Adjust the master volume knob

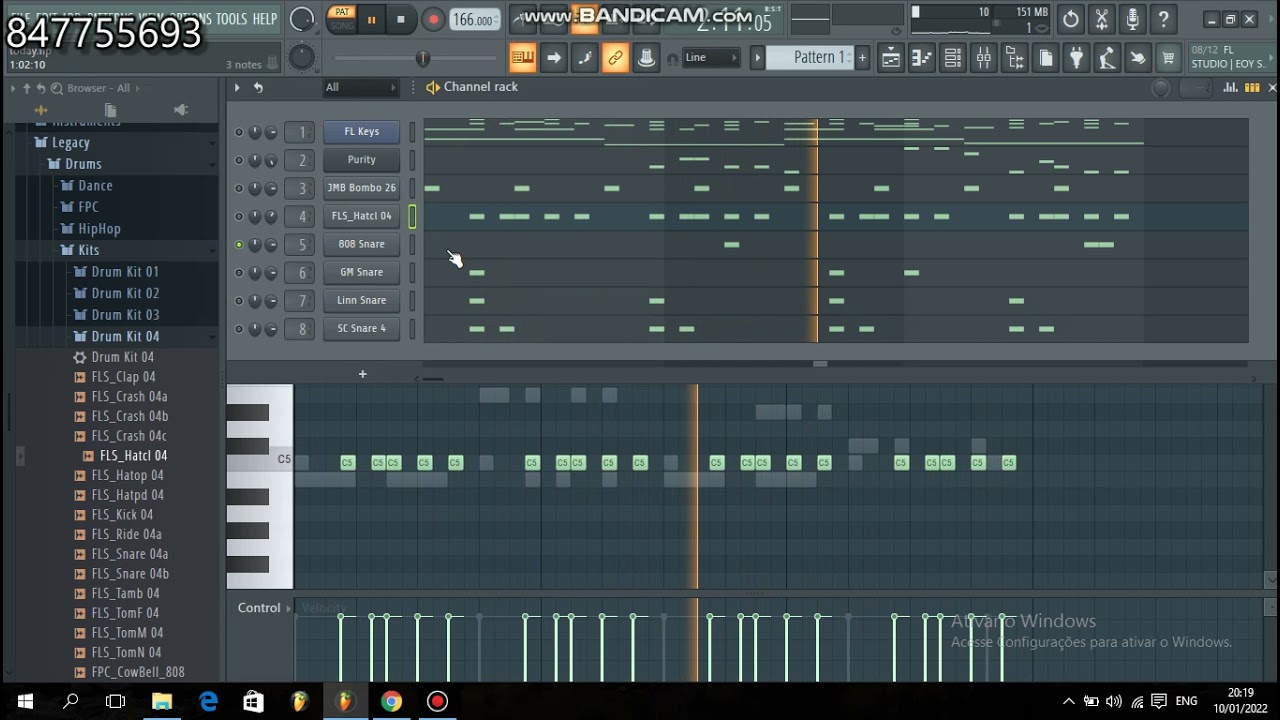coord(301,19)
